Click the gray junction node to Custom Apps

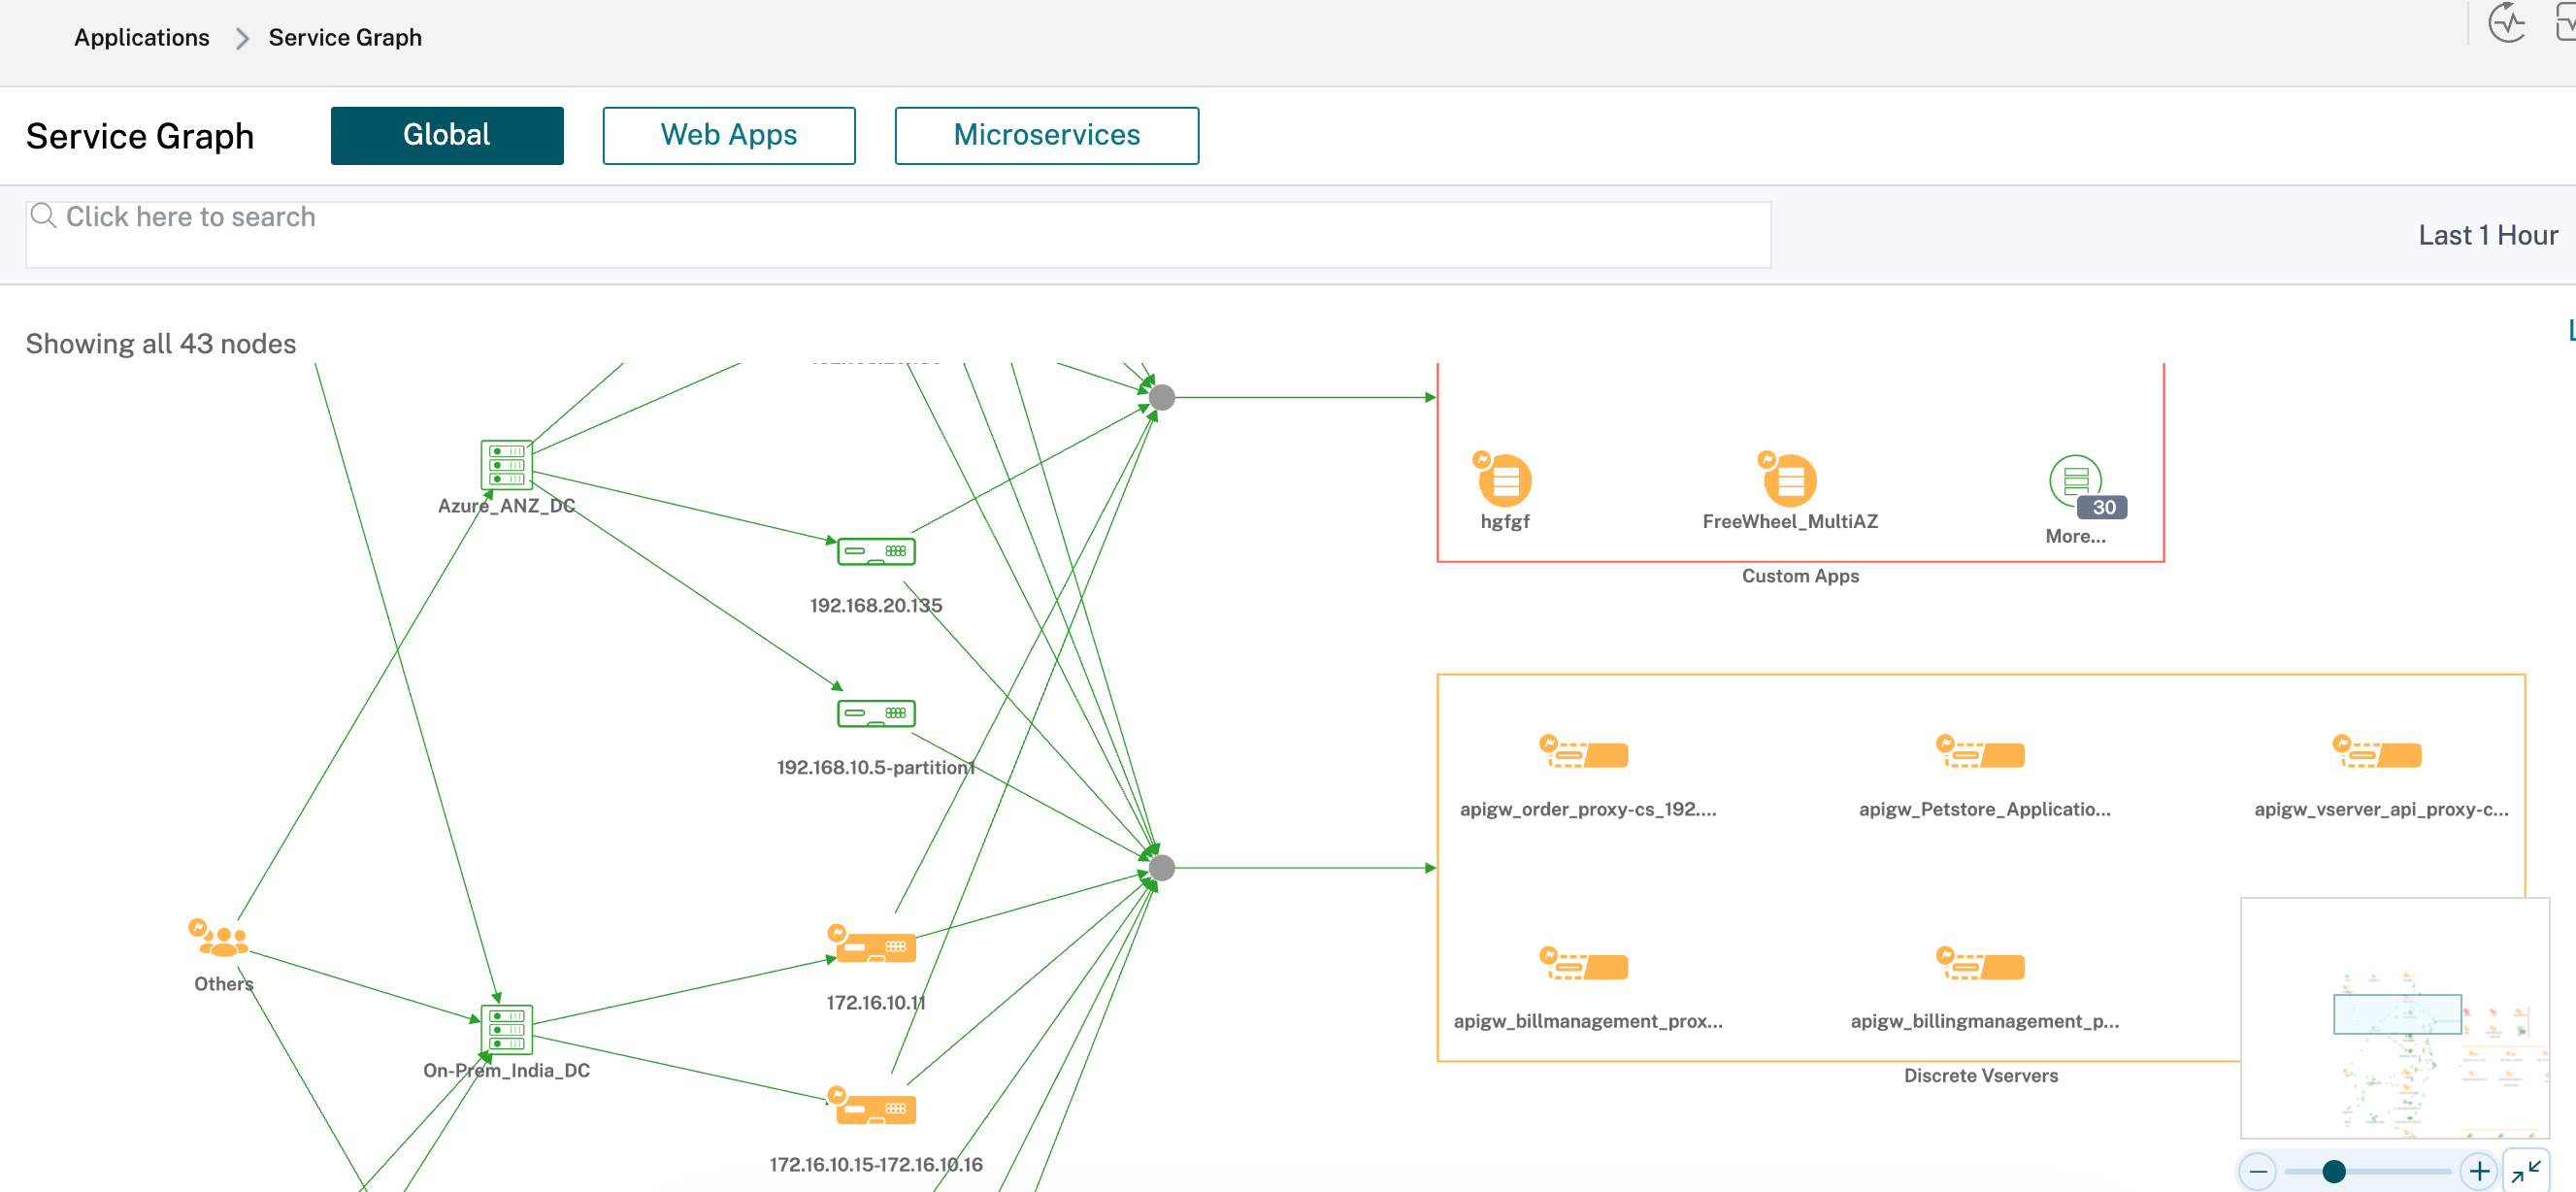click(x=1162, y=397)
